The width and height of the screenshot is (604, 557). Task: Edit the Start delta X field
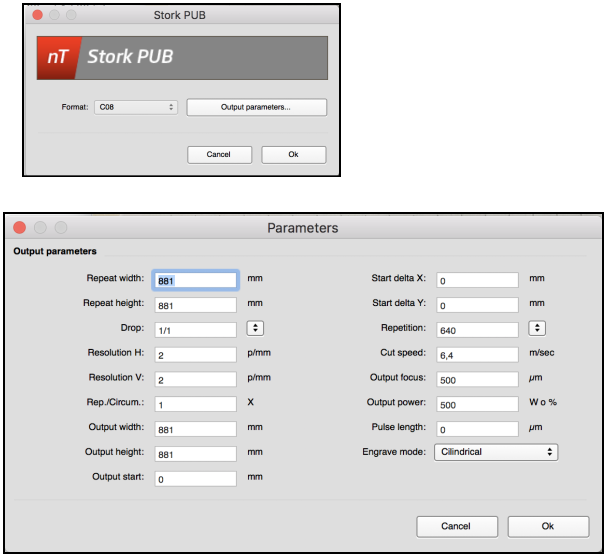coord(477,280)
